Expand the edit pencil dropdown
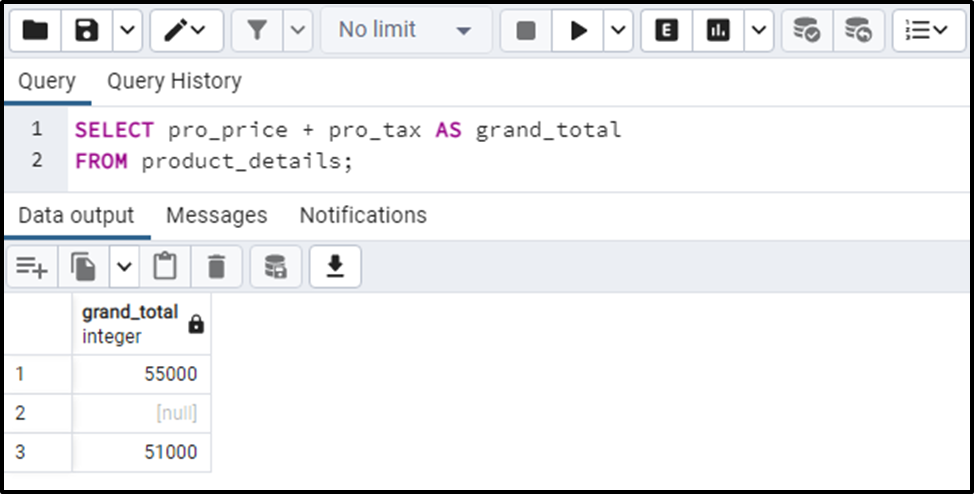The width and height of the screenshot is (974, 494). pyautogui.click(x=186, y=30)
